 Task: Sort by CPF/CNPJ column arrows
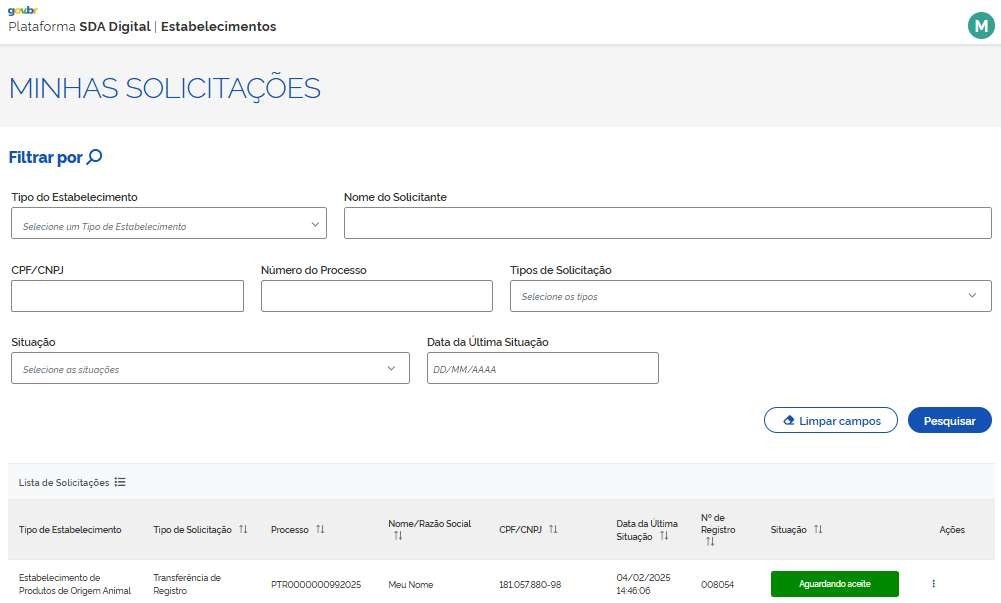click(x=553, y=529)
